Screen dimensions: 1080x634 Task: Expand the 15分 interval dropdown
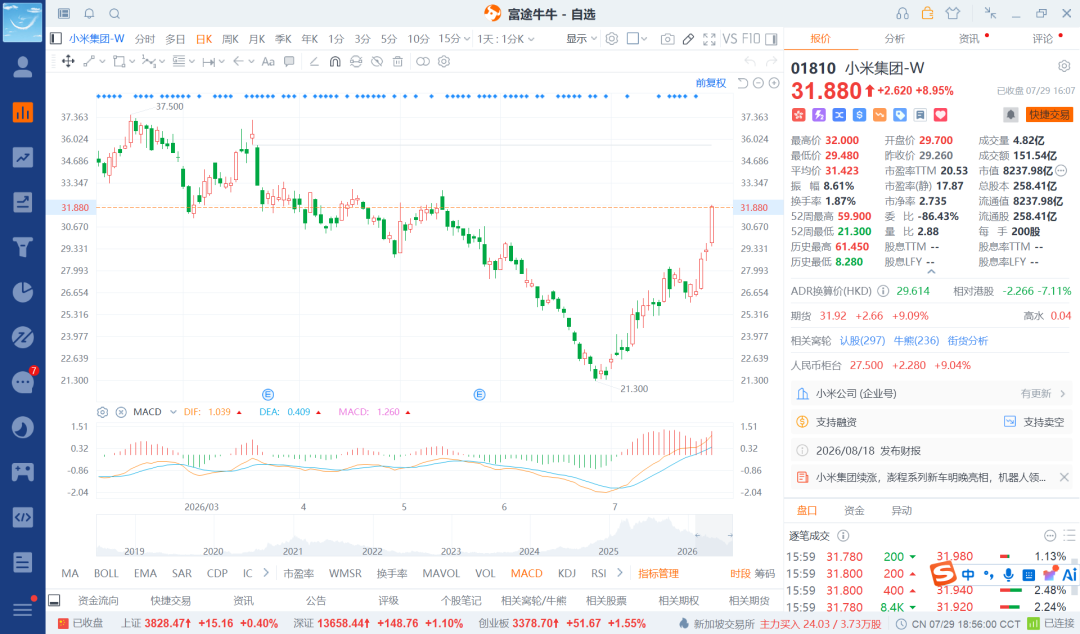point(454,39)
